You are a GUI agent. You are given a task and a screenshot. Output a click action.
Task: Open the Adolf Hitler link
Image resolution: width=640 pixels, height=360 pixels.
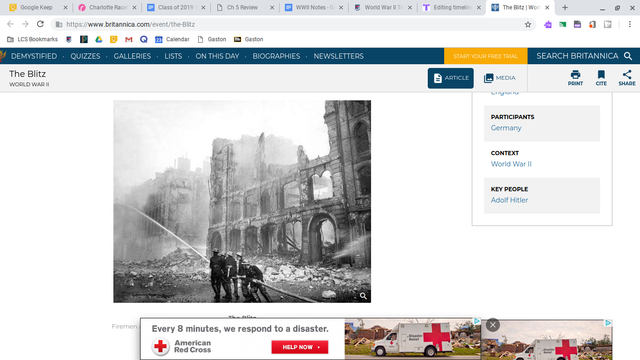pyautogui.click(x=509, y=200)
